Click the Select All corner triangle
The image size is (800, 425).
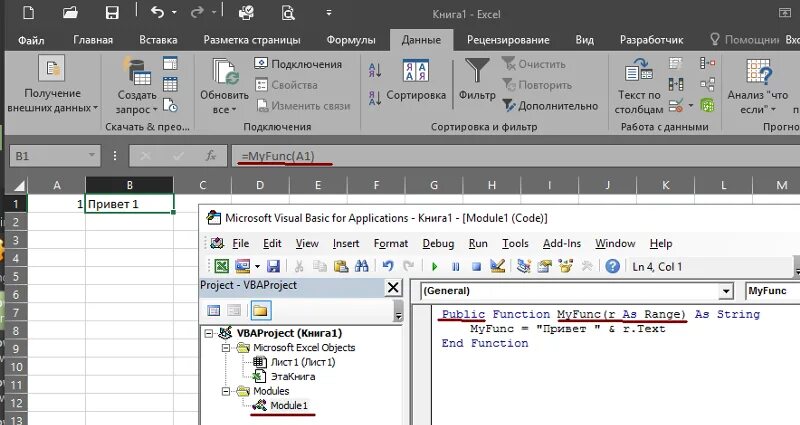click(18, 185)
